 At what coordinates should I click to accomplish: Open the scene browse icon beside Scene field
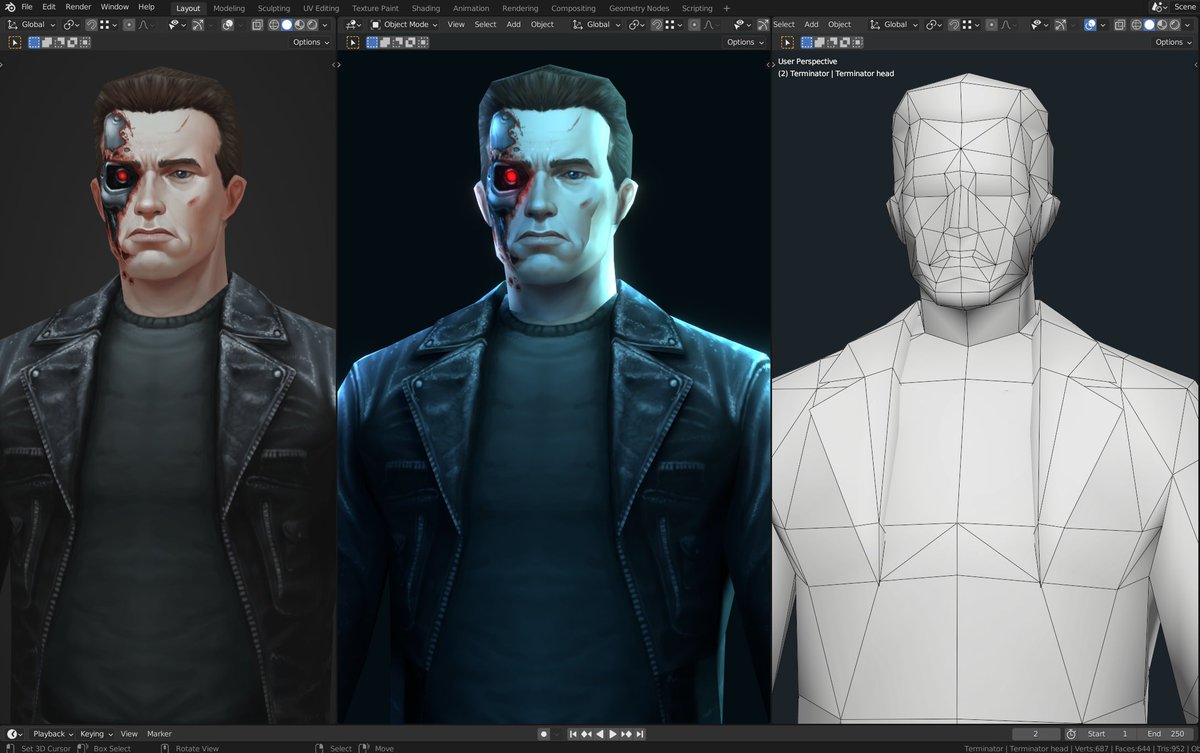click(1158, 7)
